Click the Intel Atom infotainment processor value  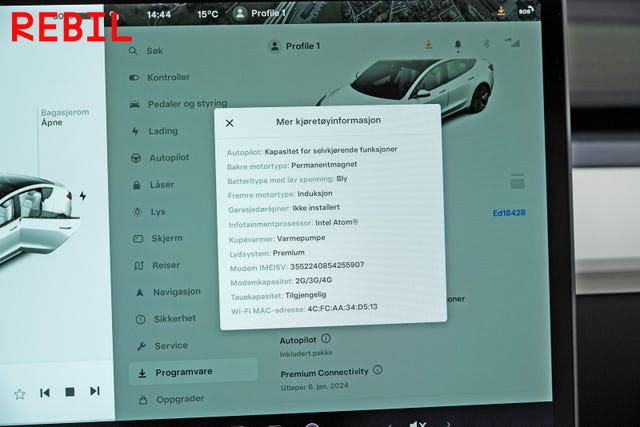(x=337, y=223)
